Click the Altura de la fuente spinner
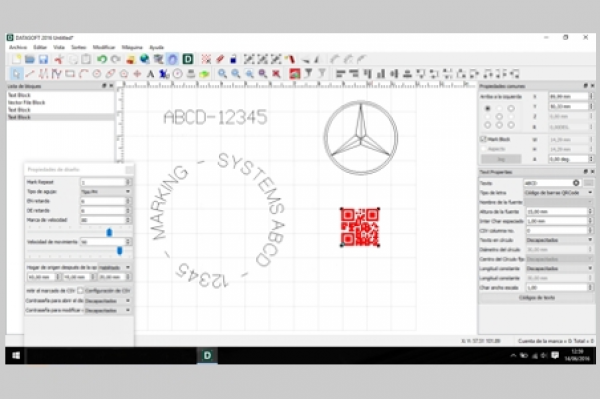The height and width of the screenshot is (399, 600). 590,211
